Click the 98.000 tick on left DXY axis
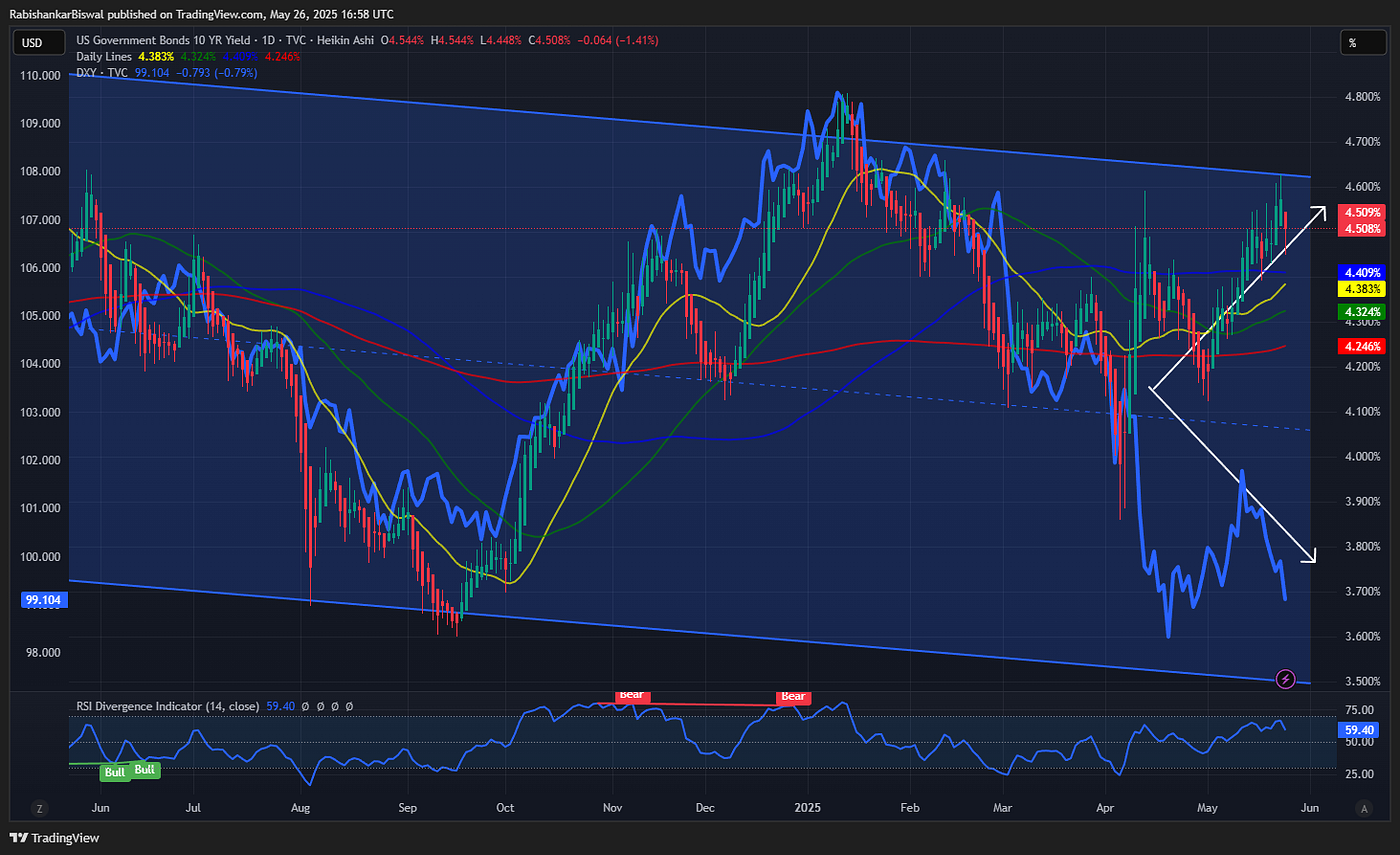The height and width of the screenshot is (855, 1400). 45,652
